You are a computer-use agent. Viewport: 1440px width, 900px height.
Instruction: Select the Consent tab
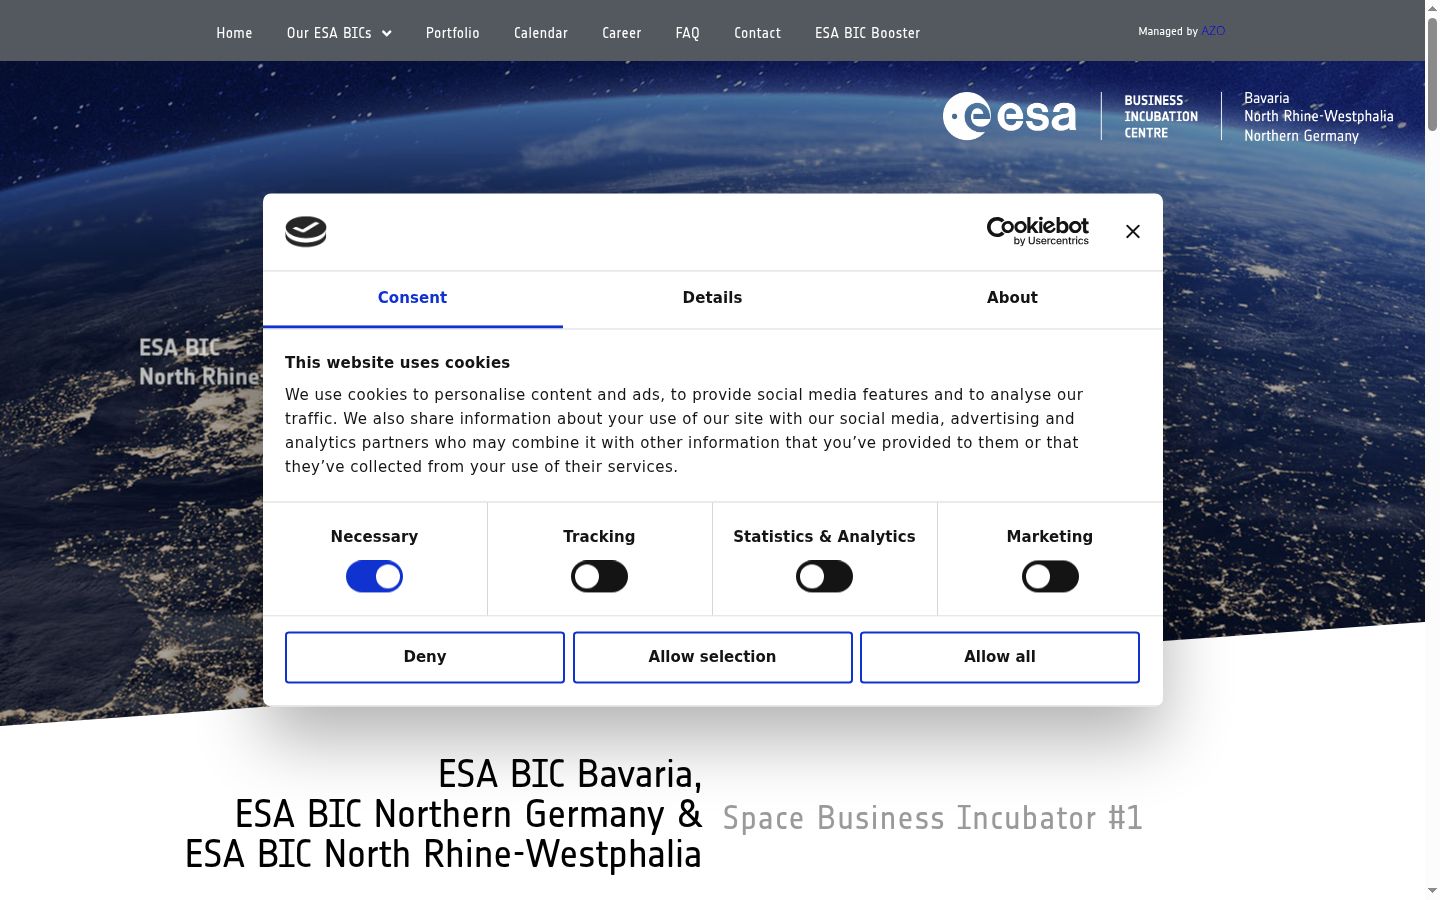coord(412,298)
